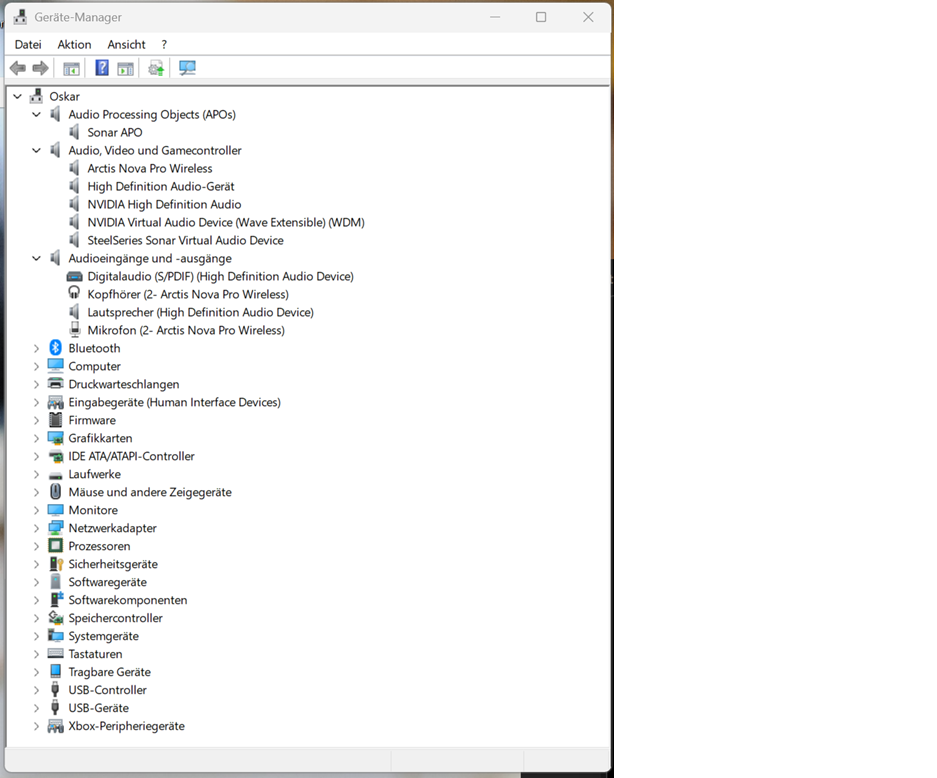Collapse the Oskar root node

coord(17,96)
